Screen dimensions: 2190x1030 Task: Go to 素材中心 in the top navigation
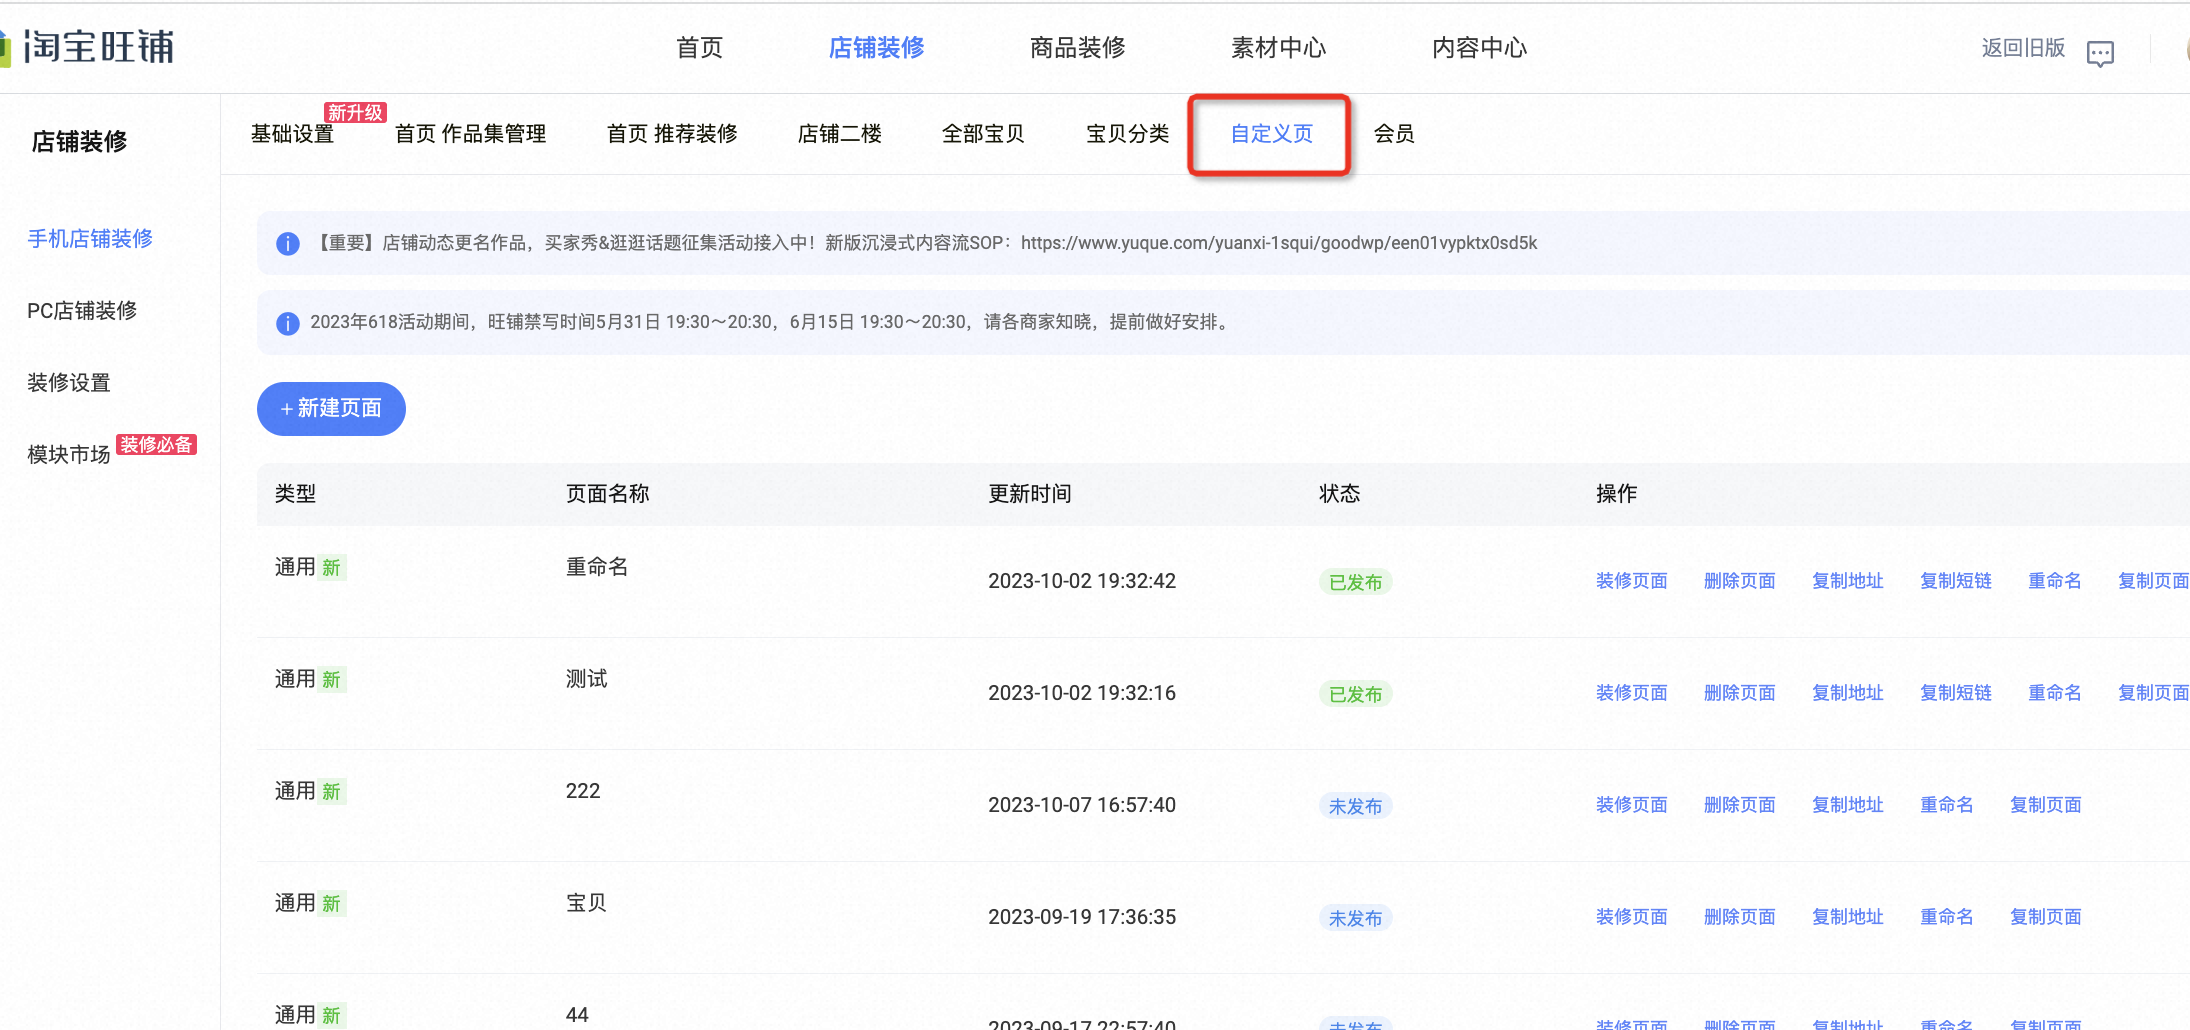tap(1278, 47)
